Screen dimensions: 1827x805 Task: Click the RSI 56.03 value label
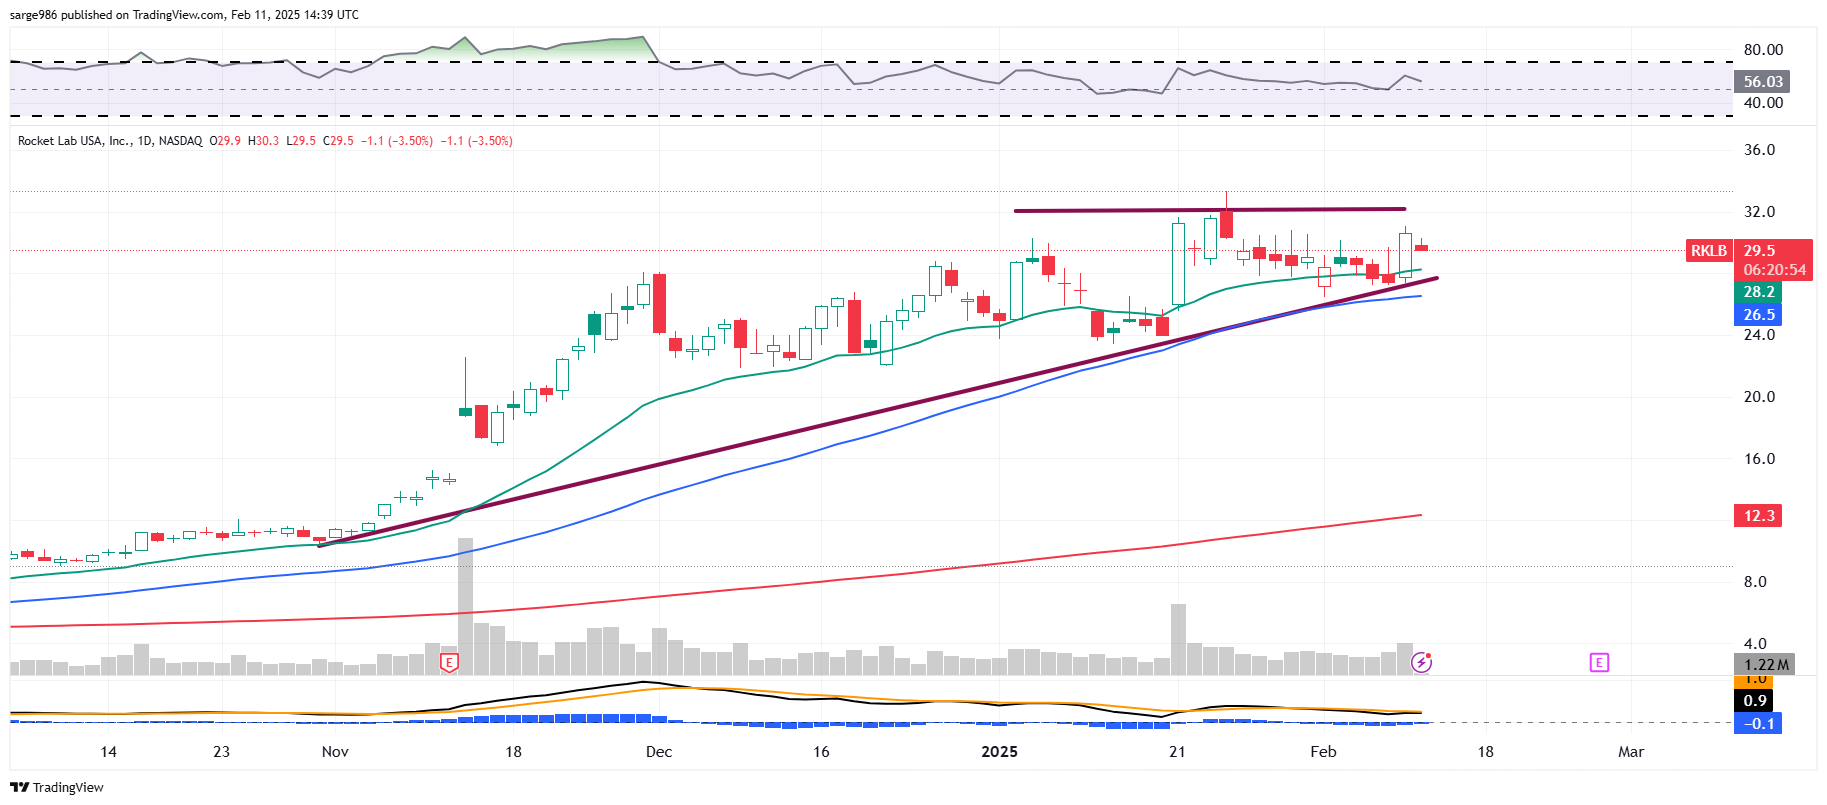1762,82
